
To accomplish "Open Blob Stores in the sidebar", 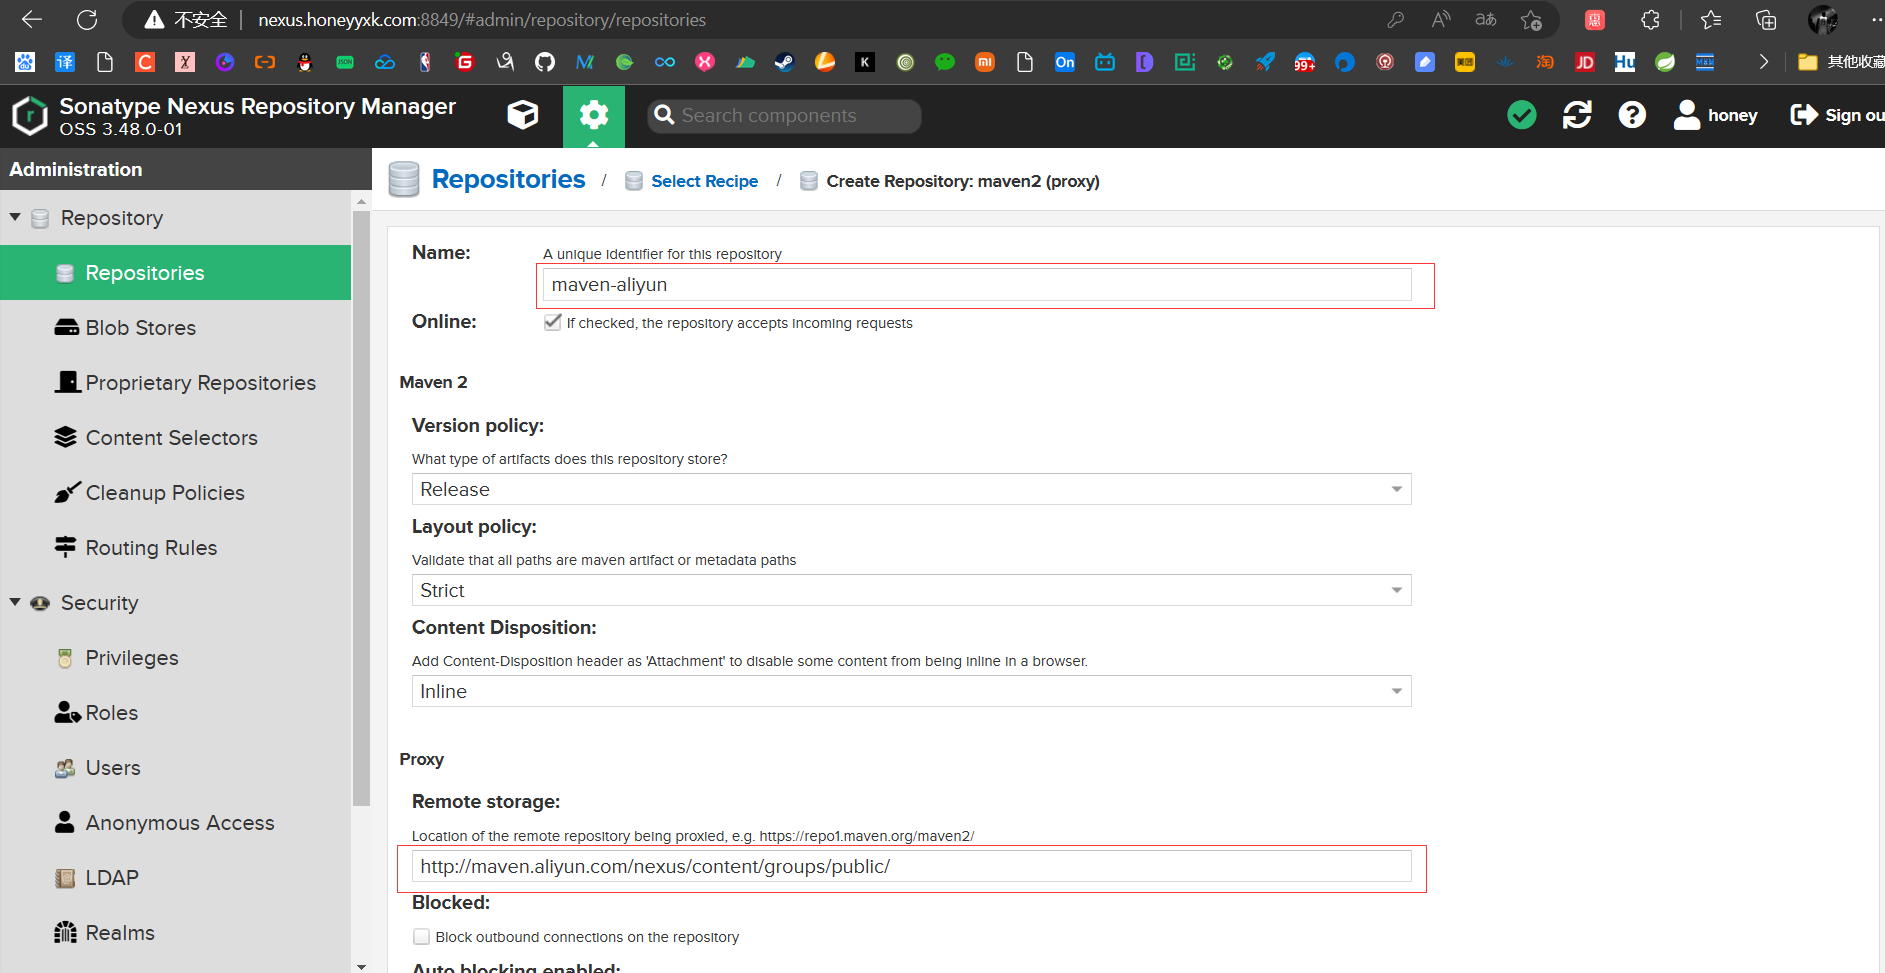I will click(x=175, y=327).
